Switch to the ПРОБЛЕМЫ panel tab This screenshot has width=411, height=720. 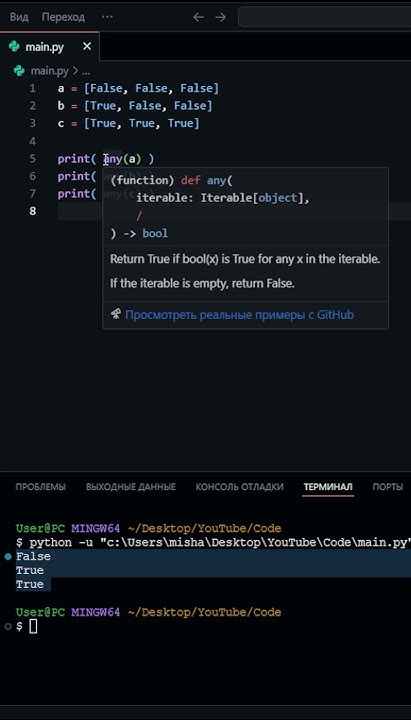click(40, 487)
